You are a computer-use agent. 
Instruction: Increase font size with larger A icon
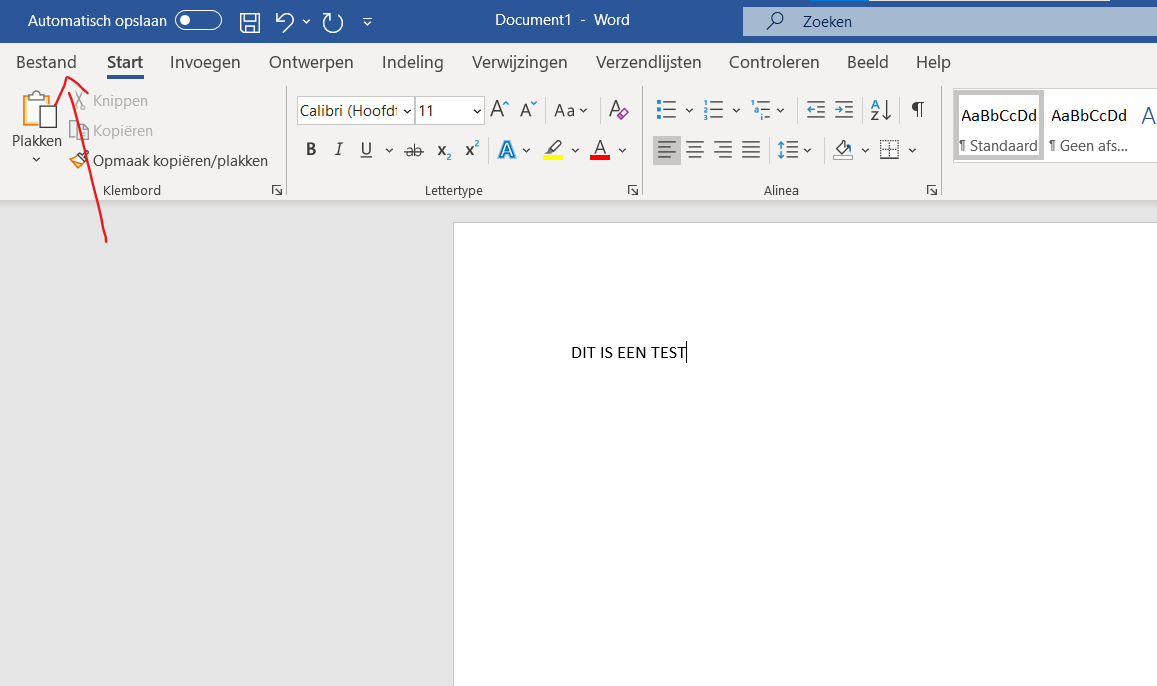click(500, 109)
